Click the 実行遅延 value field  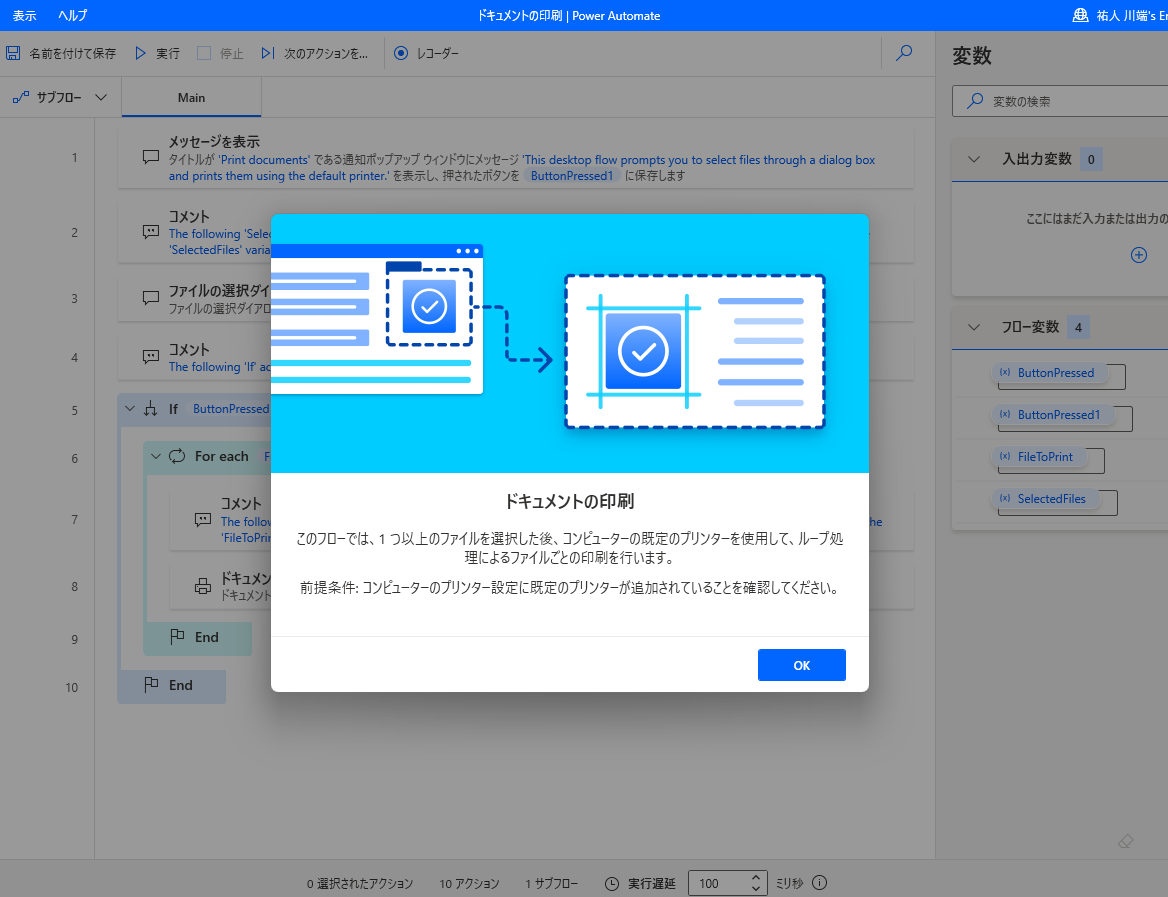(719, 883)
